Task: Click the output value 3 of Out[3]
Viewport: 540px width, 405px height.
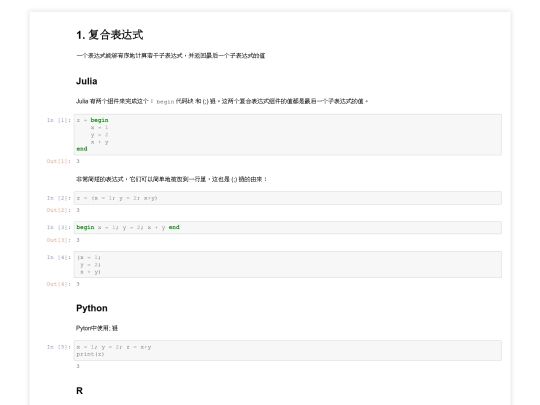Action: tap(78, 240)
